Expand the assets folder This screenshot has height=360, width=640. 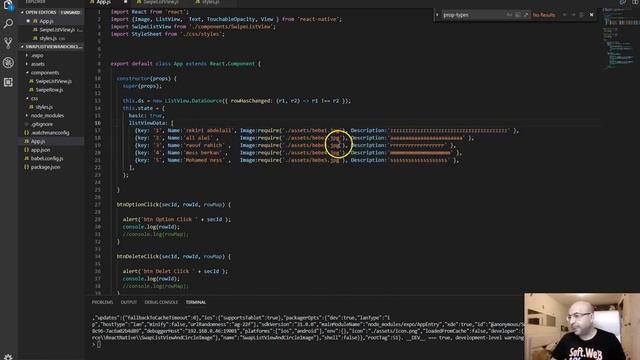click(38, 64)
